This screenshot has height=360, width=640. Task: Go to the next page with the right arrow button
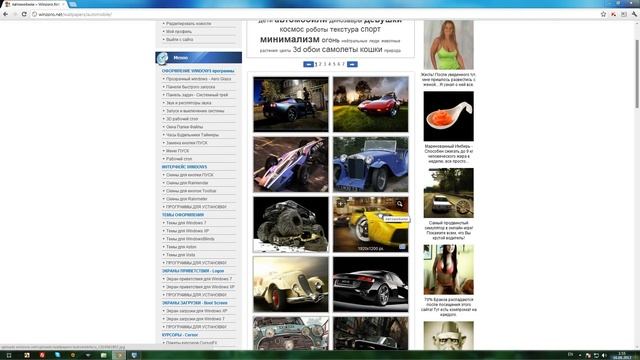[352, 64]
